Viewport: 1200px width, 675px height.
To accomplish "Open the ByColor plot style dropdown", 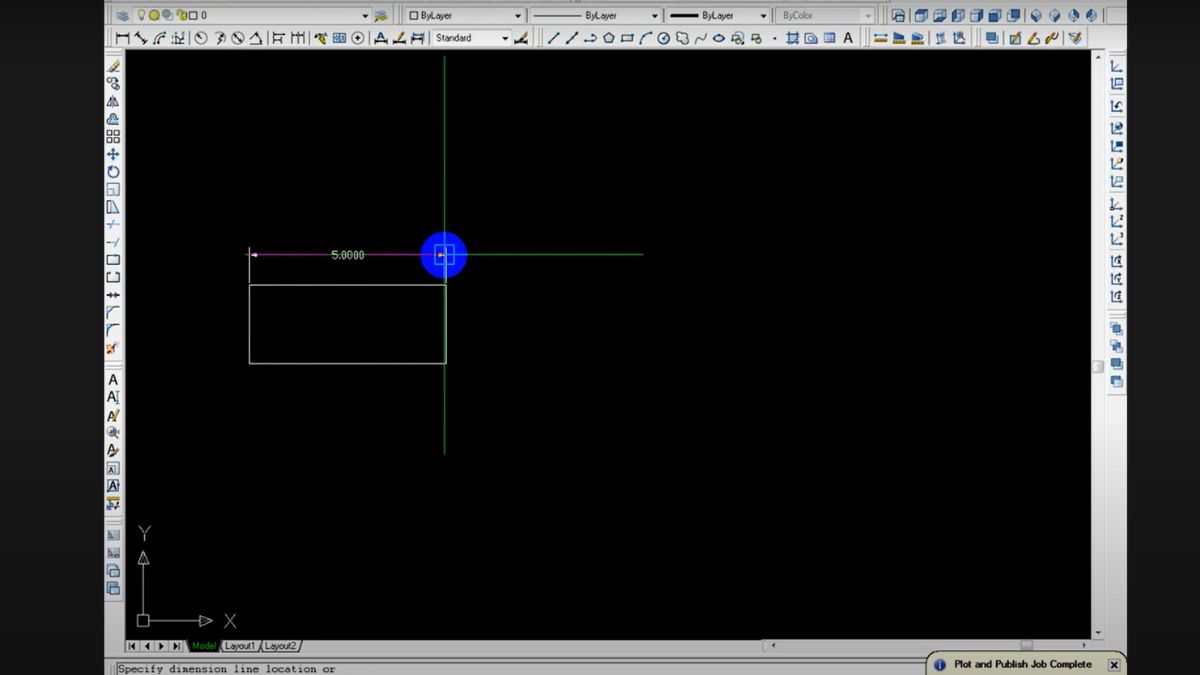I will click(867, 16).
